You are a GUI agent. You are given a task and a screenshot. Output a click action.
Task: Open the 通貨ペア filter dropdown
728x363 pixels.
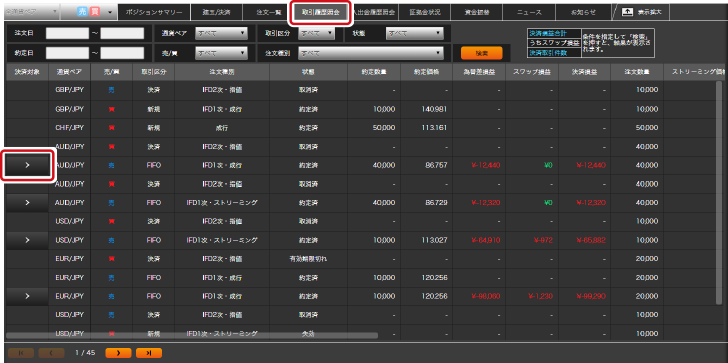point(221,33)
